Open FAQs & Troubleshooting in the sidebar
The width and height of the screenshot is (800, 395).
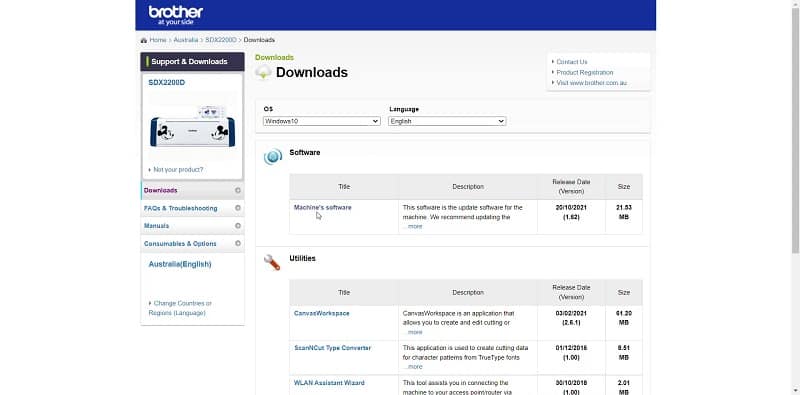[x=181, y=208]
